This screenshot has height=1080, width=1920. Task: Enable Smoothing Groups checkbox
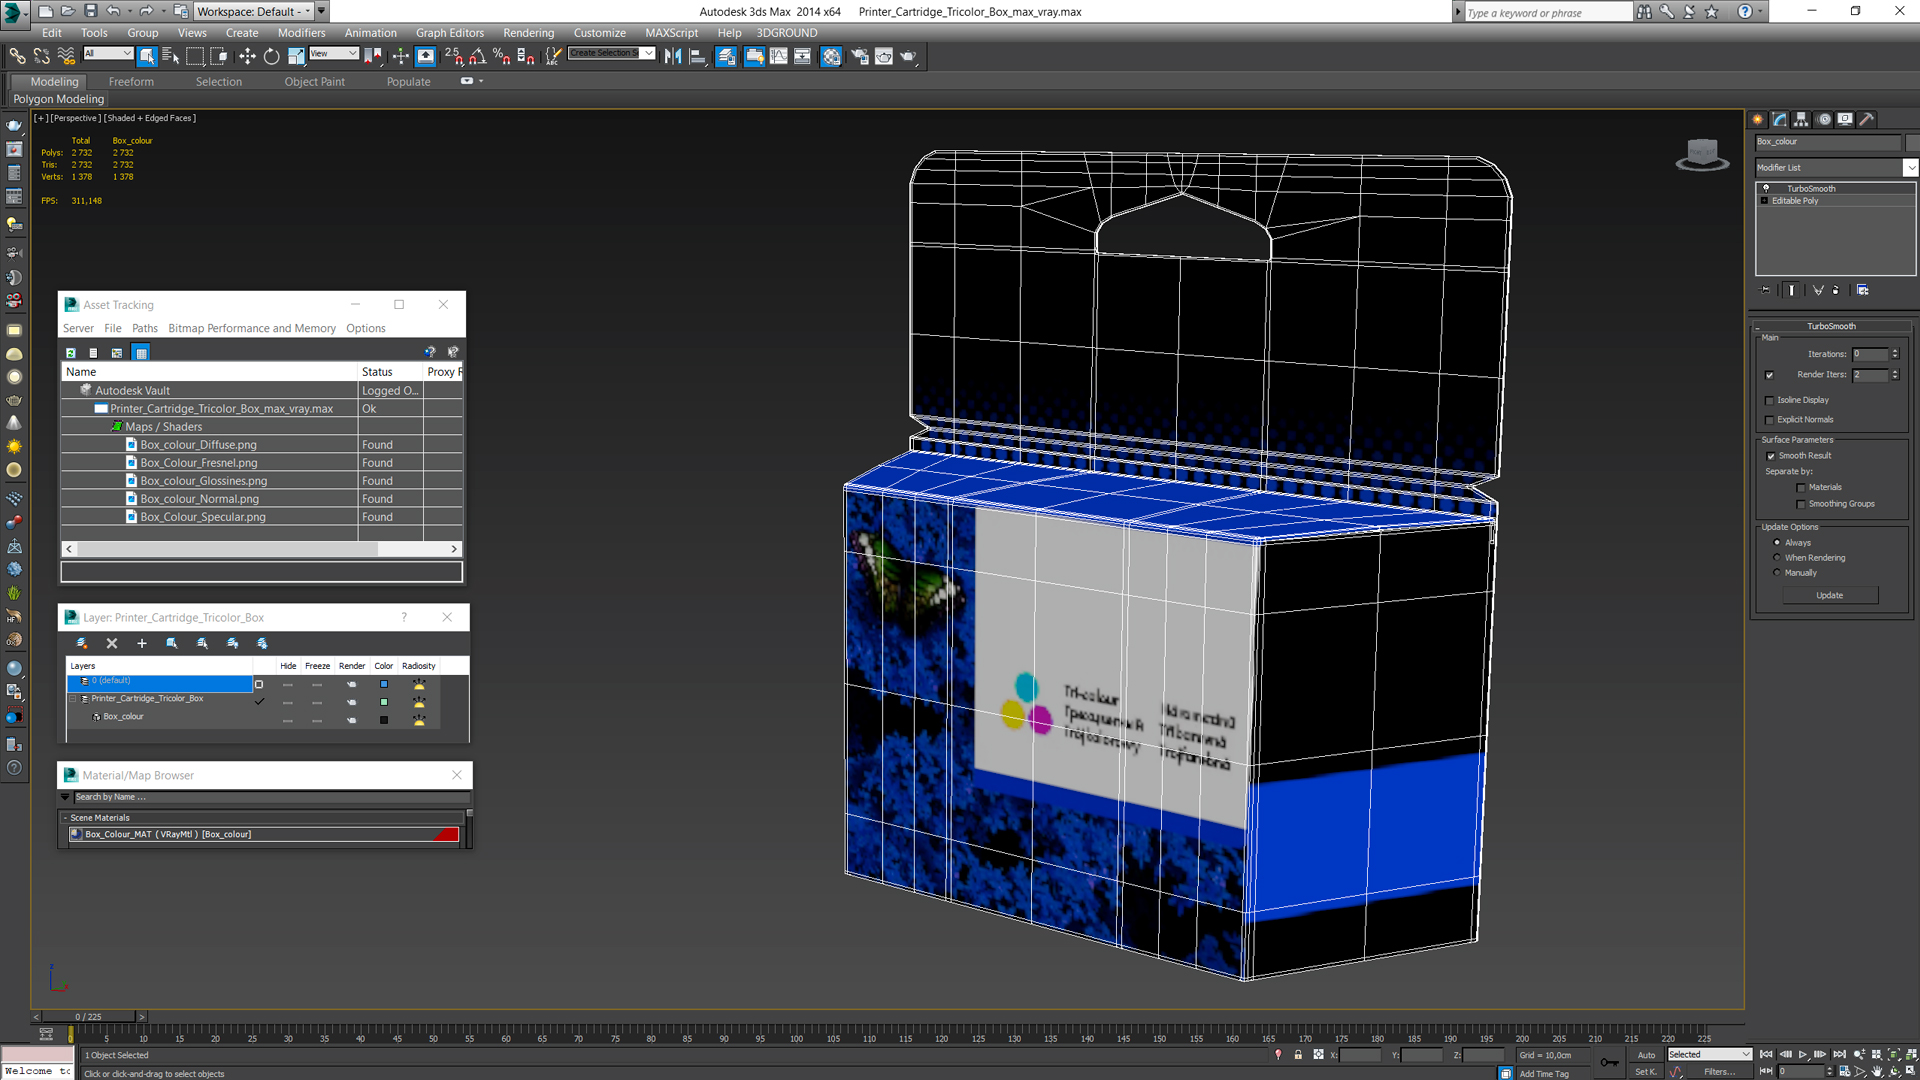(1801, 504)
